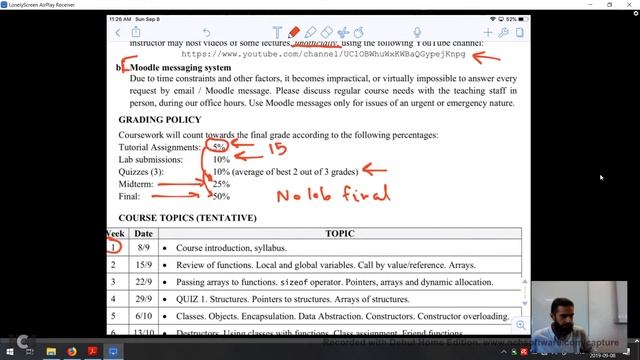Screen dimensions: 640x360
Task: Click 'Quizzes (3):' label
Action: tap(141, 172)
